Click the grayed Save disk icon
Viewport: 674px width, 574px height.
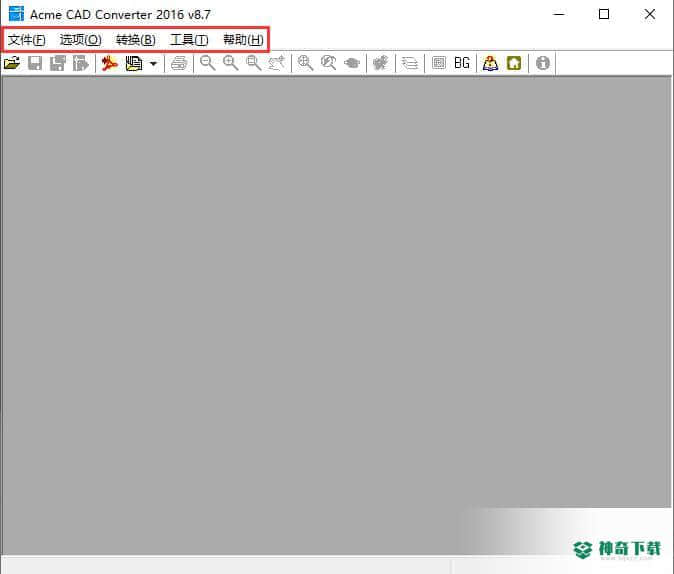(35, 63)
